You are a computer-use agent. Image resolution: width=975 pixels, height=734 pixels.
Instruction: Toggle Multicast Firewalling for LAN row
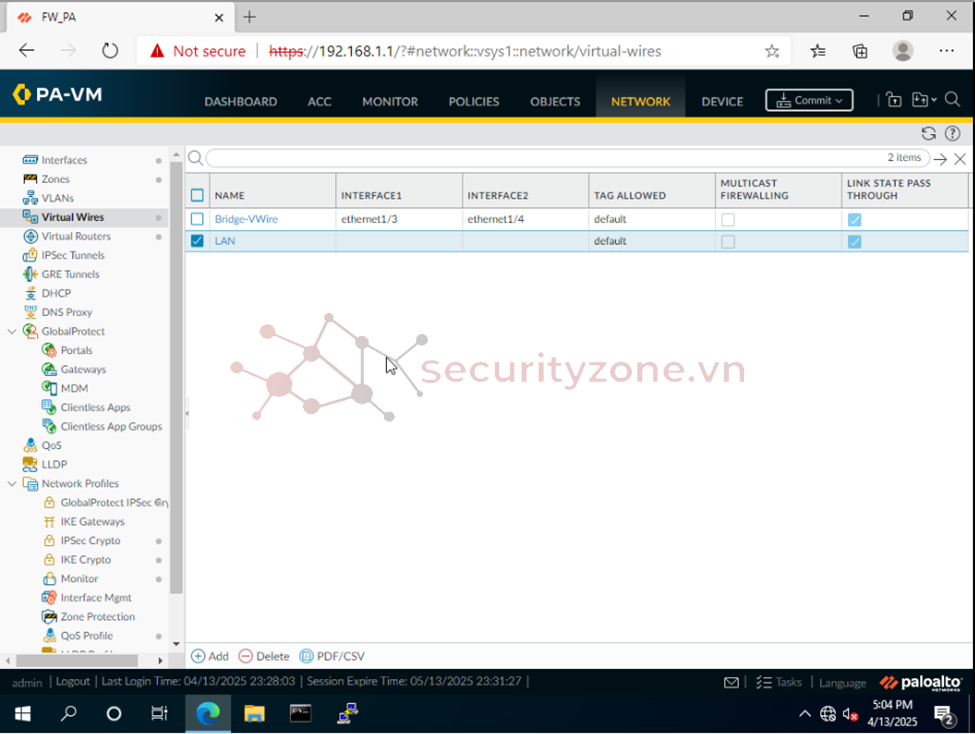[728, 241]
